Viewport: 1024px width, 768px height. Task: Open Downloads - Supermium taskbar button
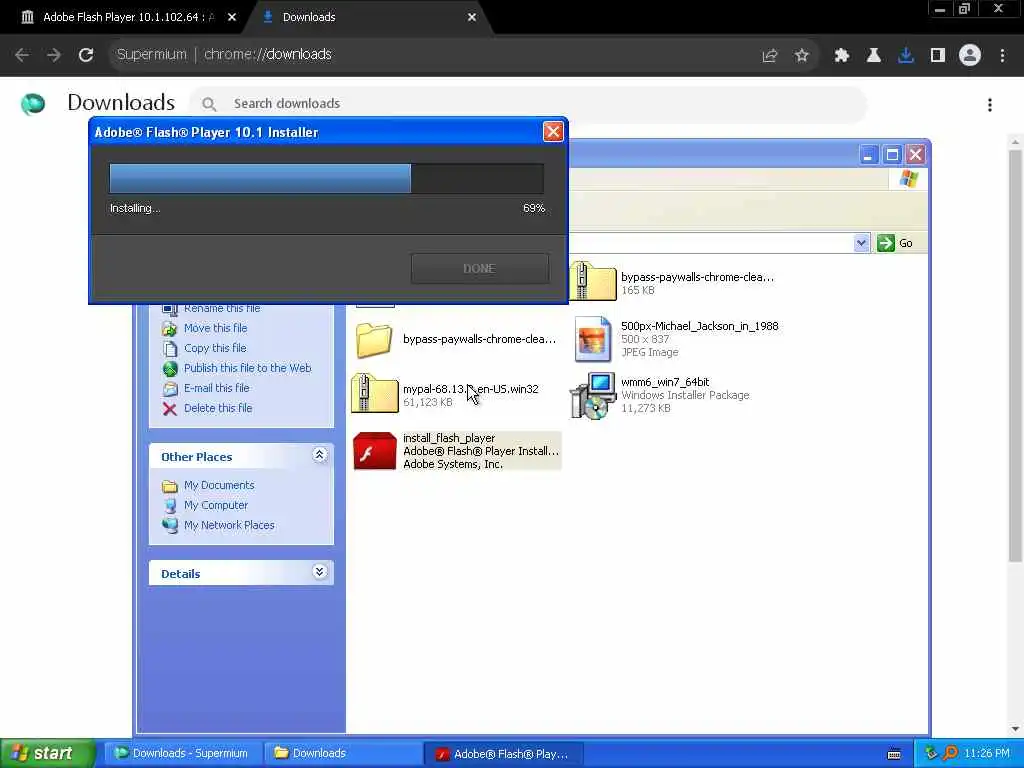[x=182, y=754]
